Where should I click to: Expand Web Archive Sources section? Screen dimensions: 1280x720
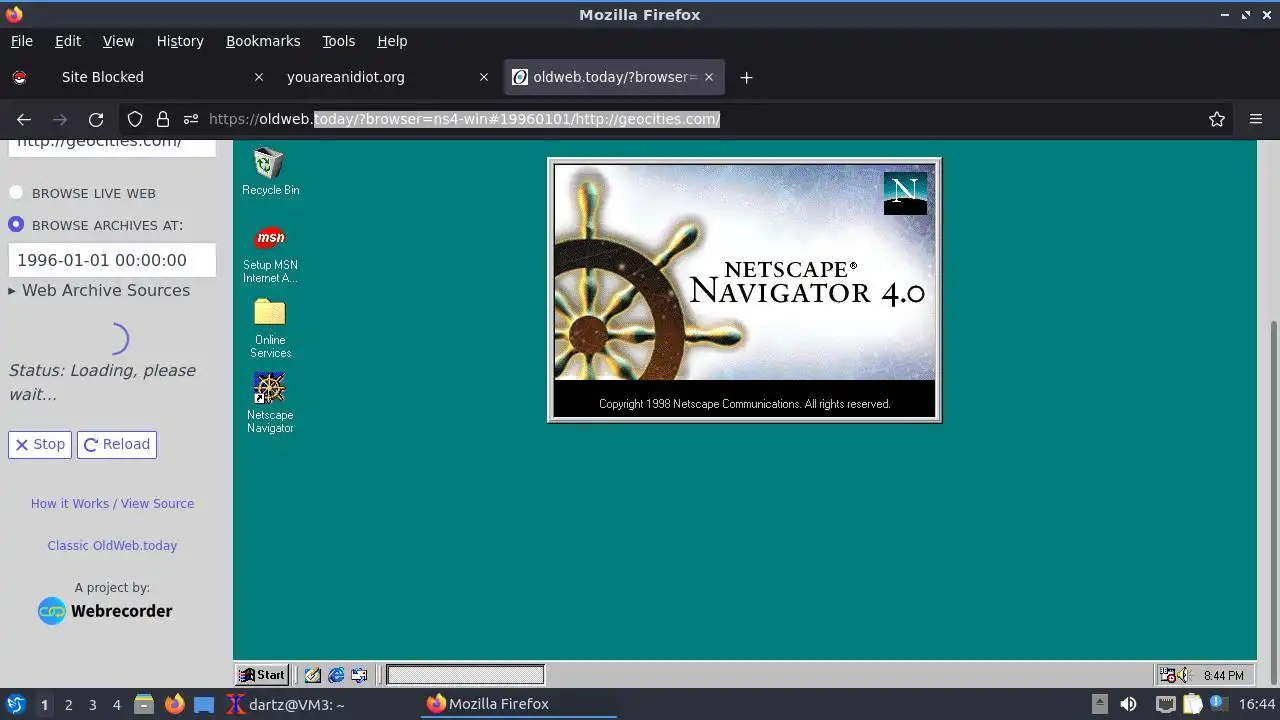point(99,290)
